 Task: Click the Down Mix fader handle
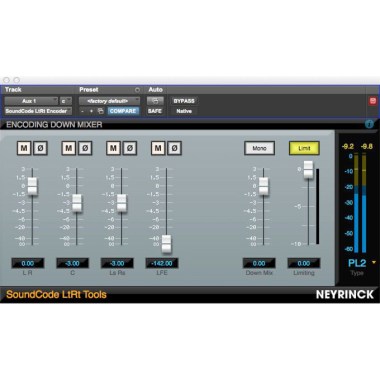click(263, 186)
